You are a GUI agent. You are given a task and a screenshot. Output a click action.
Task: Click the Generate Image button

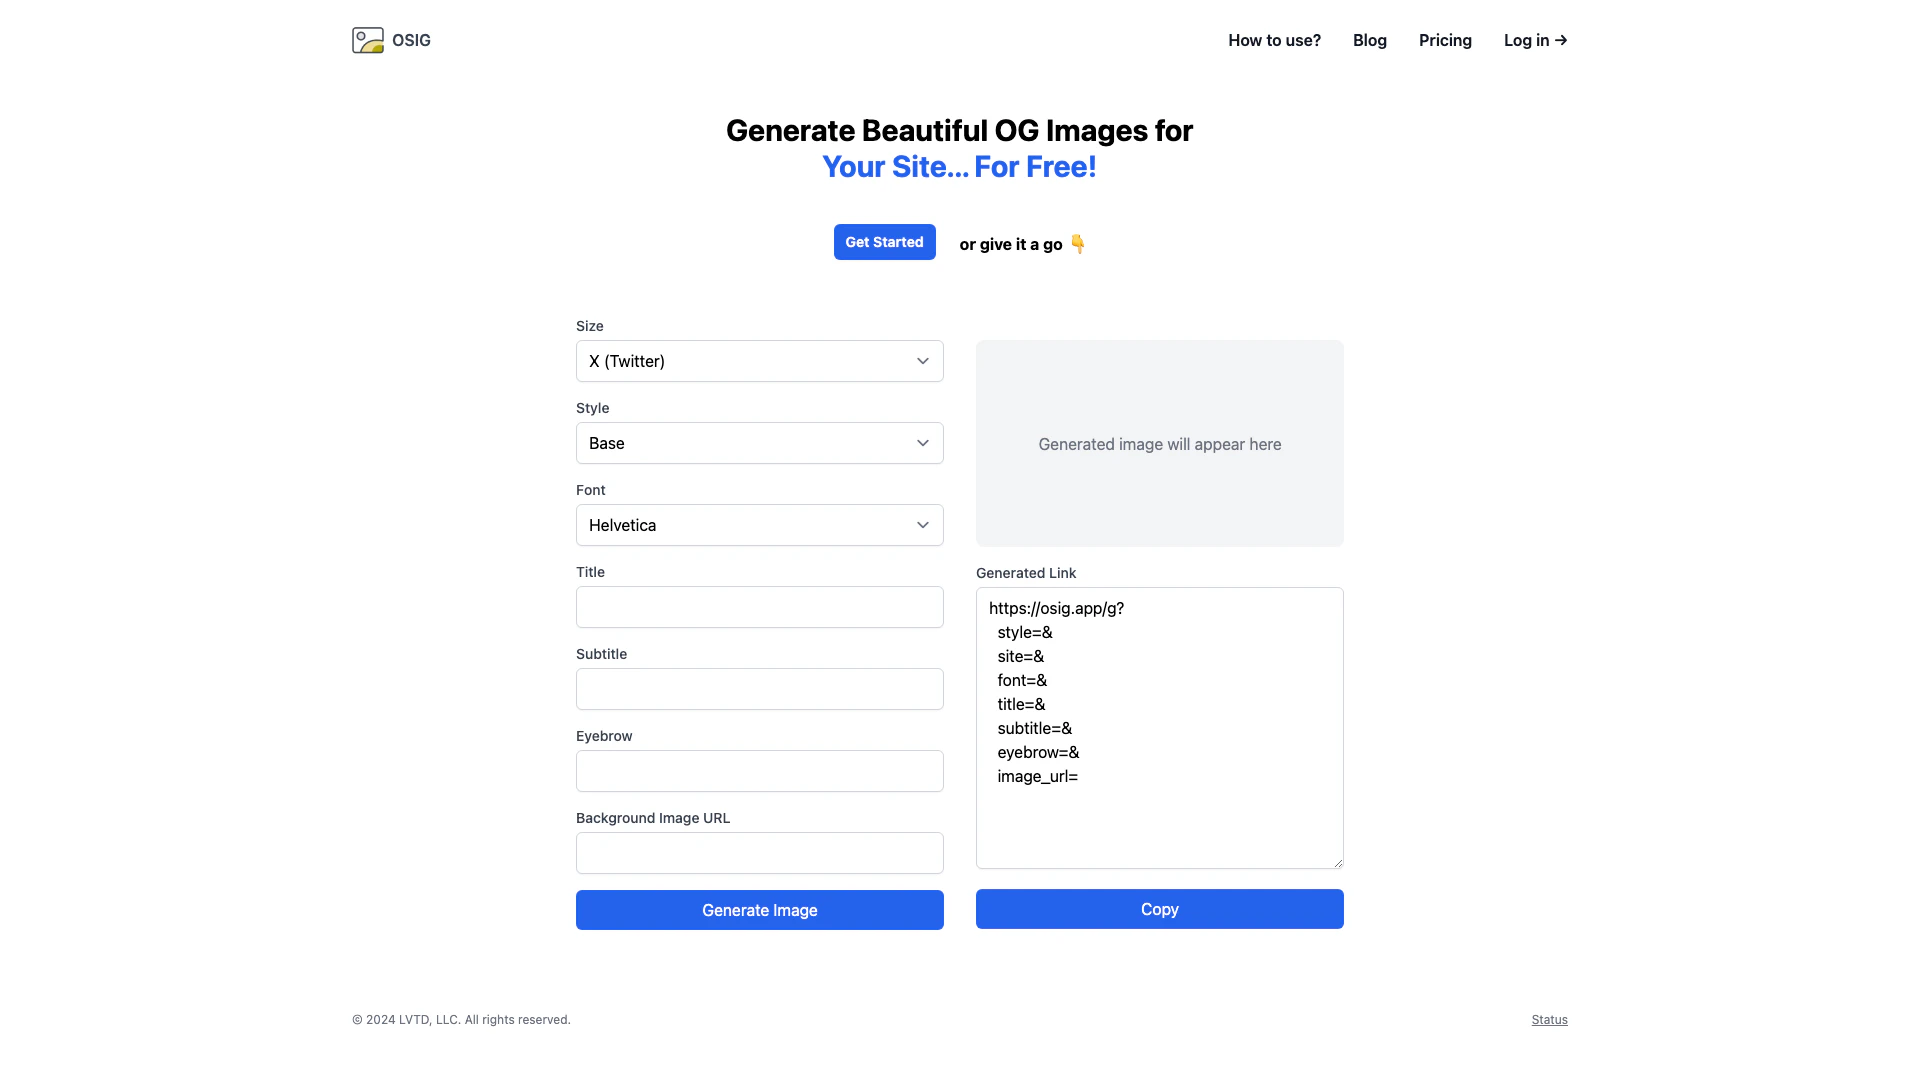759,910
